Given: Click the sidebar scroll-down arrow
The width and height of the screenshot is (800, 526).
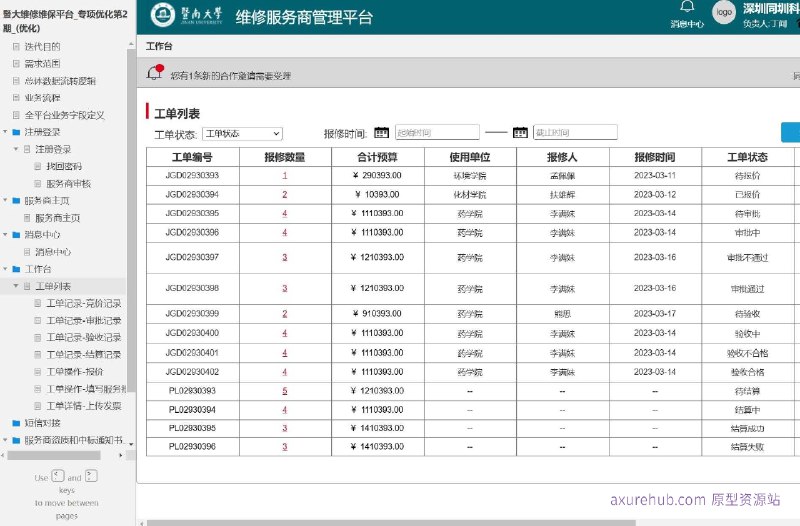Looking at the screenshot, I should [x=131, y=444].
